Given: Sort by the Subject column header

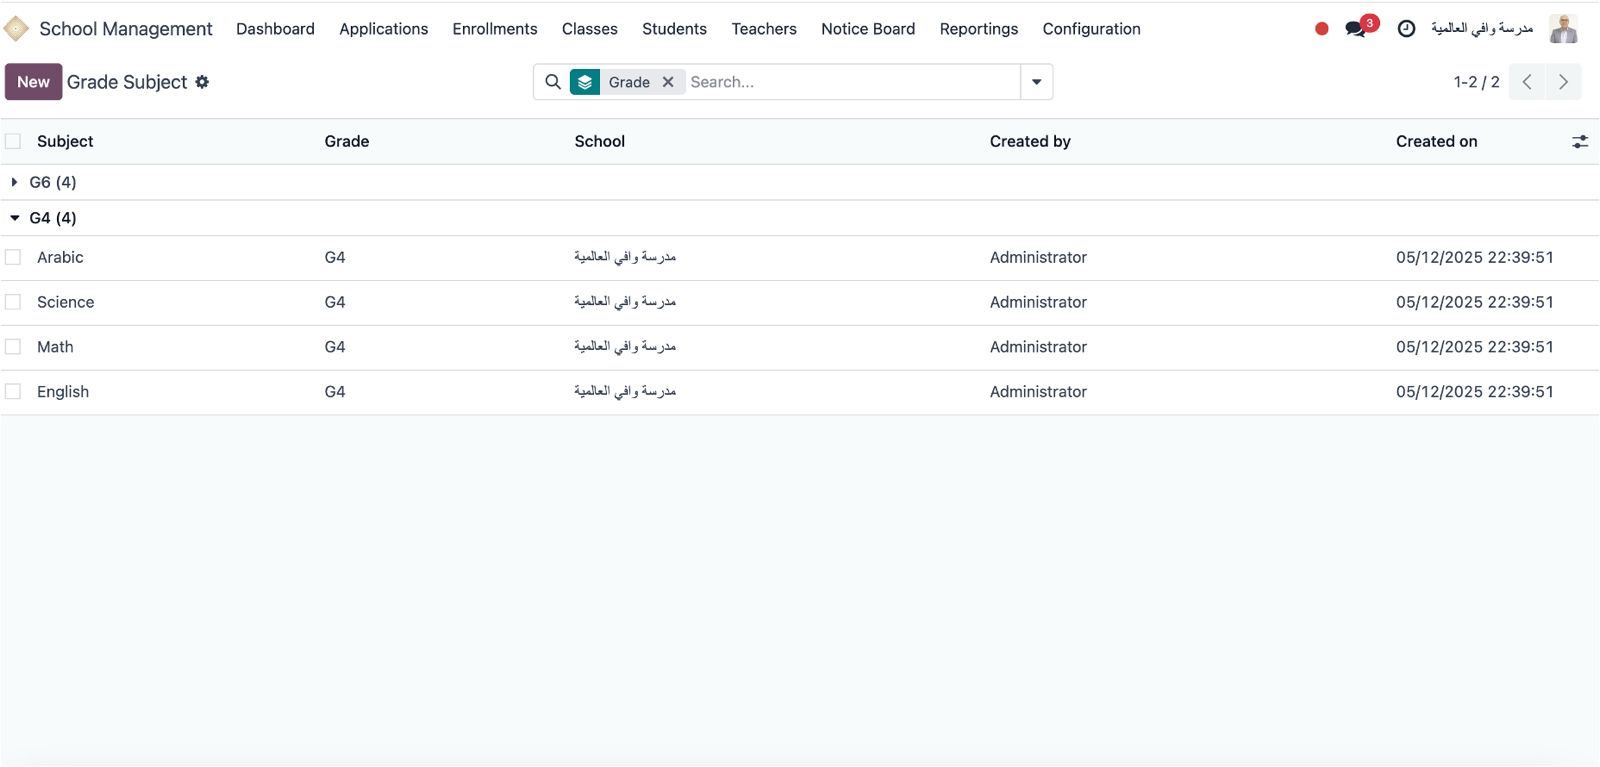Looking at the screenshot, I should pos(65,142).
